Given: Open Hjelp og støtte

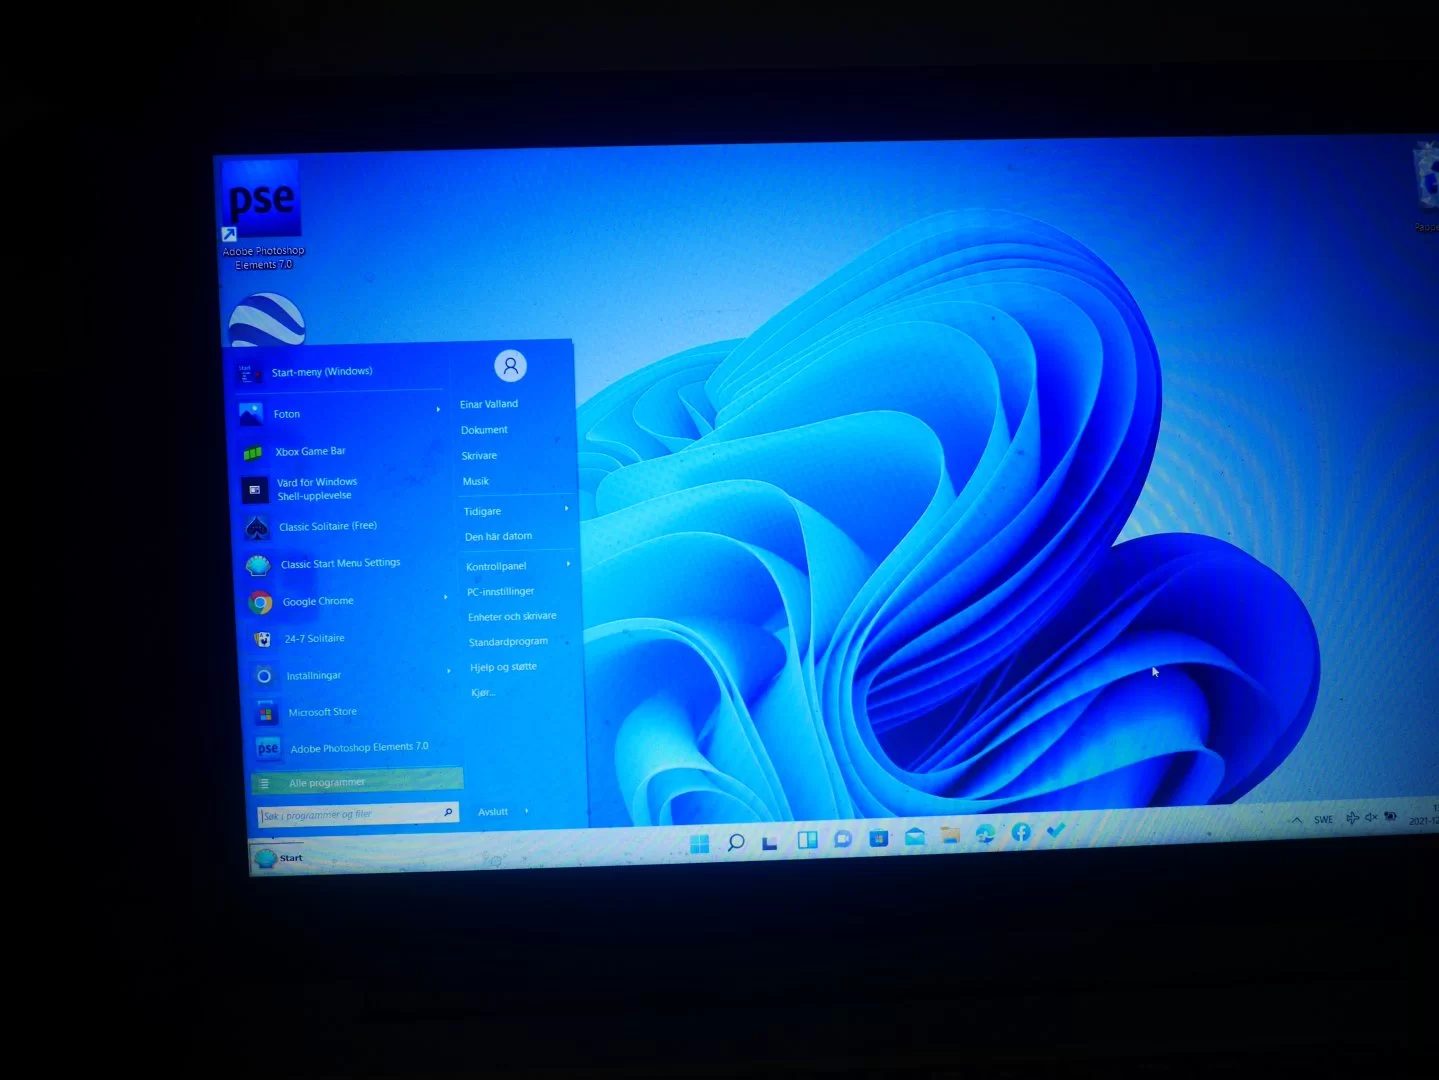Looking at the screenshot, I should [x=503, y=667].
